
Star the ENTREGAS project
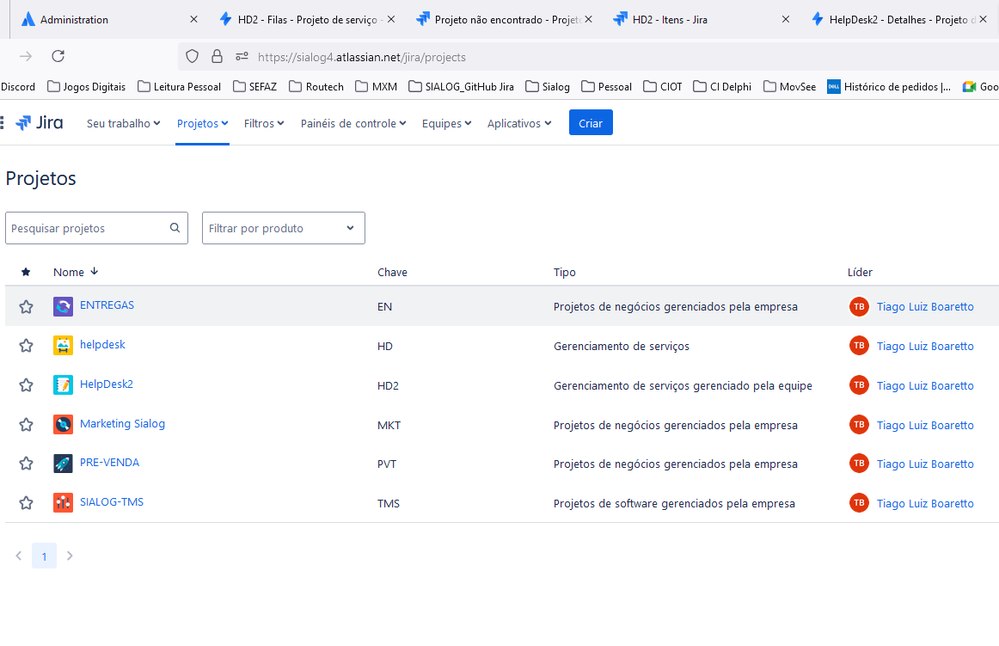(x=26, y=307)
